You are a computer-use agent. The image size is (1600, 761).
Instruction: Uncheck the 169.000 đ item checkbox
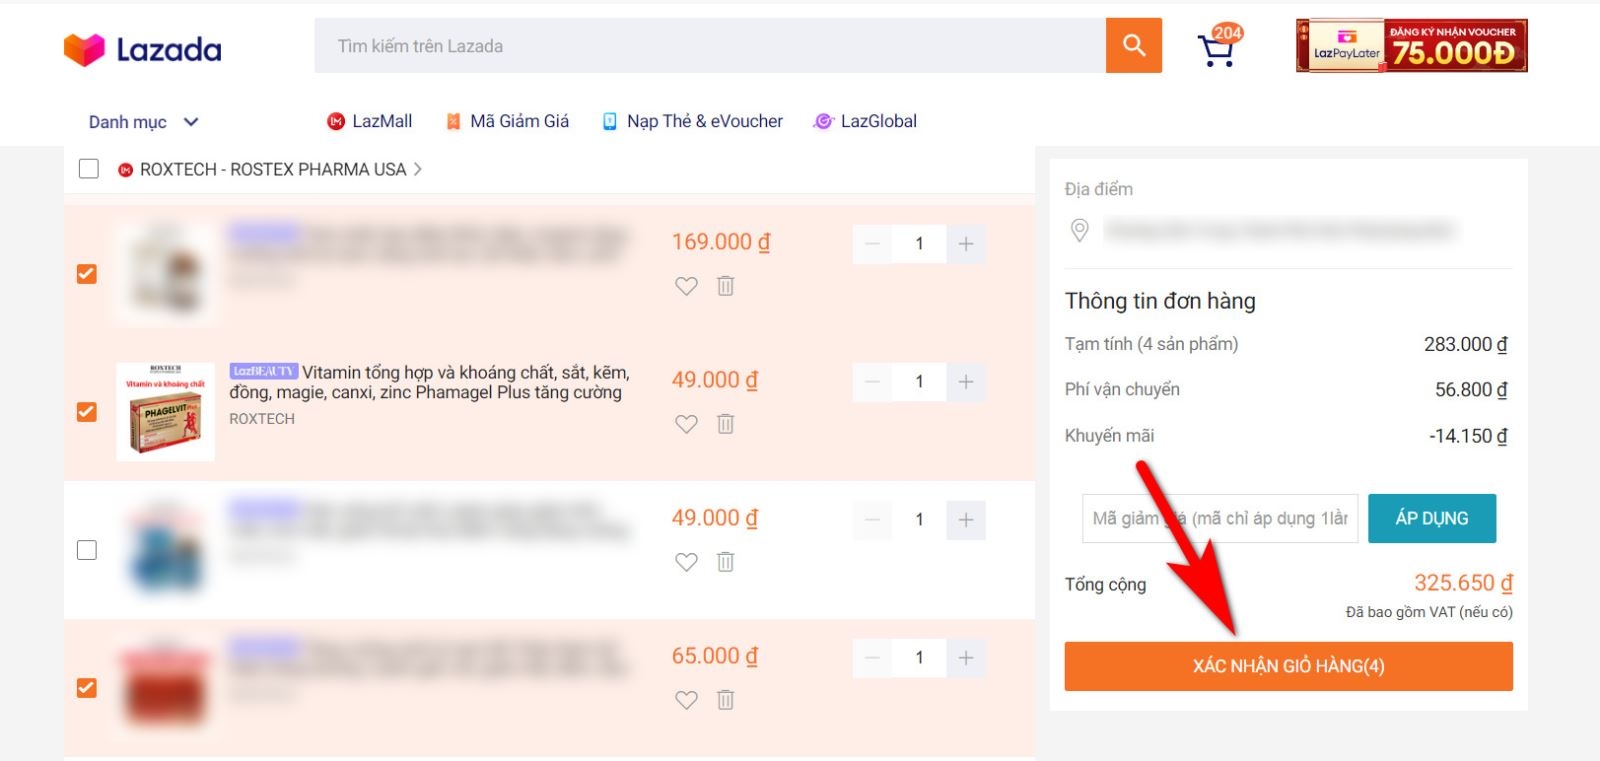click(x=87, y=274)
